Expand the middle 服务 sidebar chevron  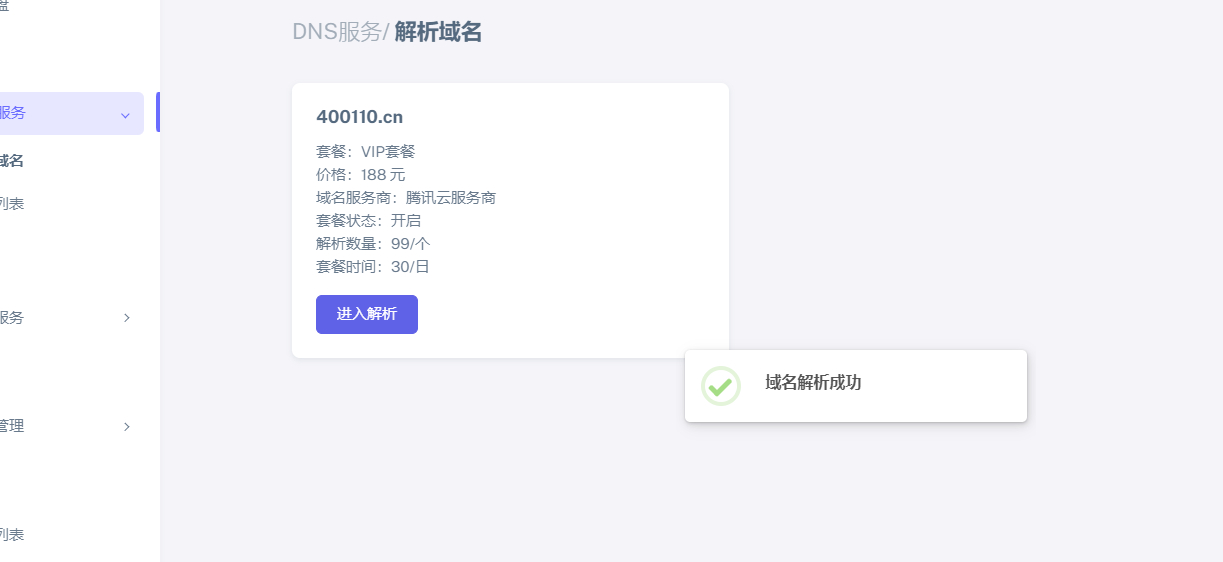click(127, 318)
